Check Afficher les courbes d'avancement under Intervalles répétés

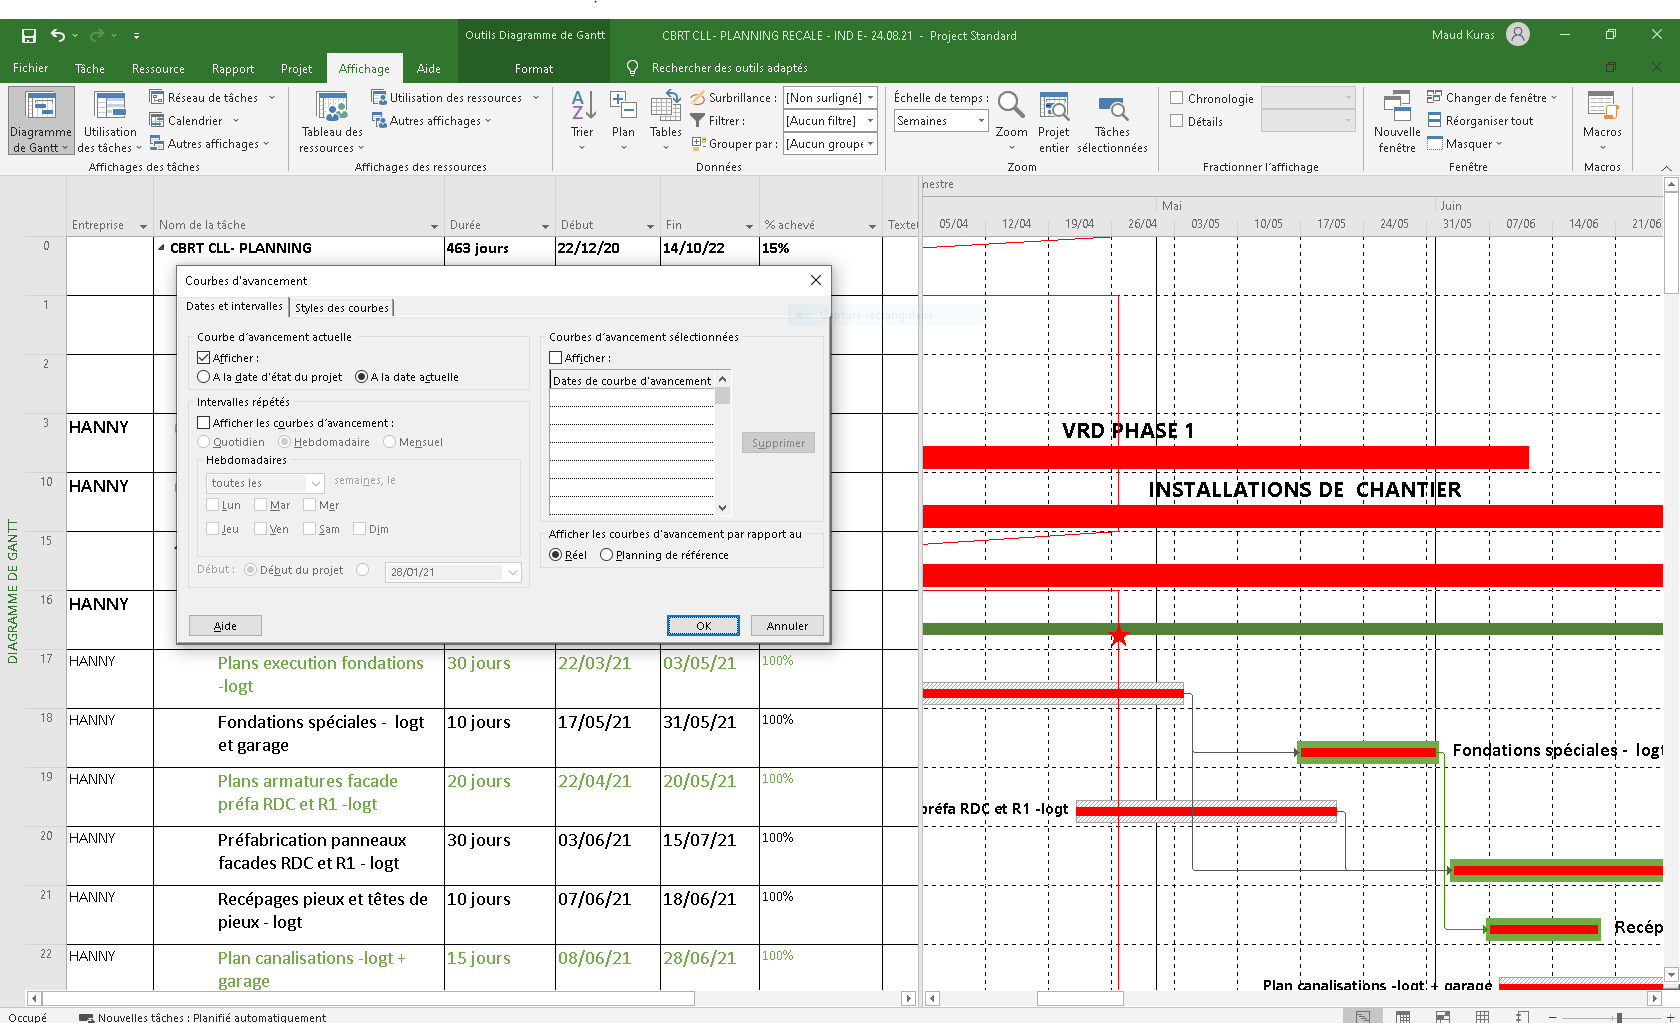coord(204,423)
